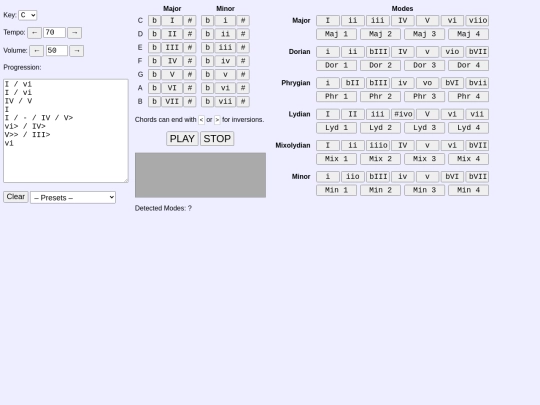Load Mix 4 progression

coord(468,159)
